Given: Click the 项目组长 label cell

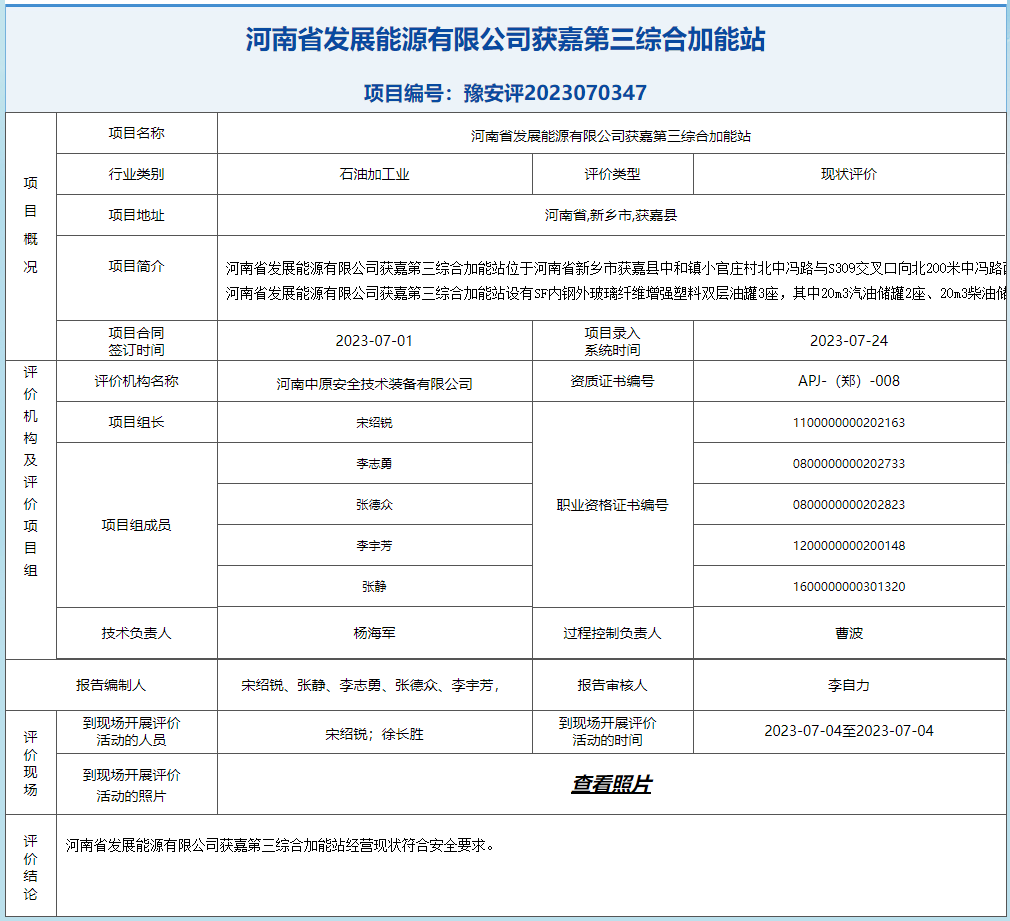Looking at the screenshot, I should (137, 423).
